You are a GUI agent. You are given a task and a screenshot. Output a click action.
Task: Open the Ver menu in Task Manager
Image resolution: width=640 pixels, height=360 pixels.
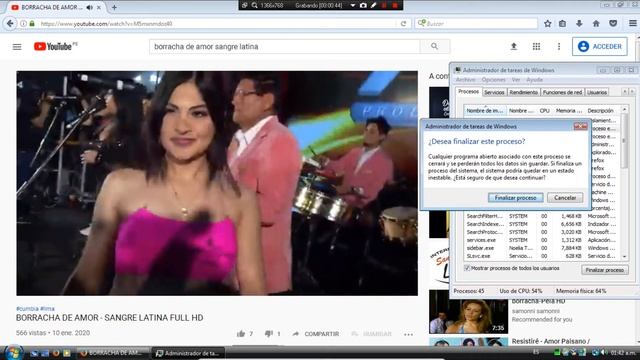pos(516,80)
